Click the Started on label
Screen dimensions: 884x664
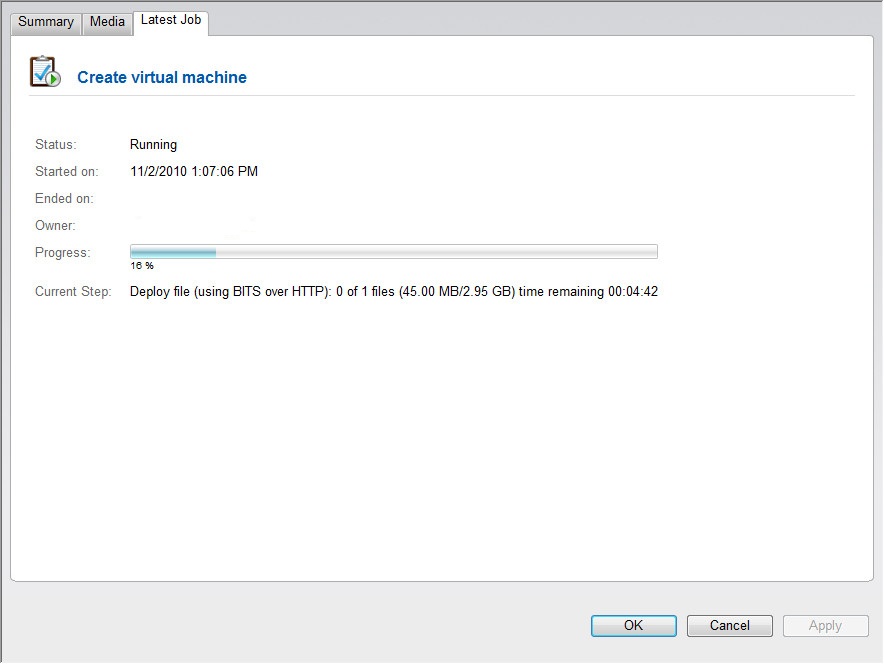[x=66, y=172]
